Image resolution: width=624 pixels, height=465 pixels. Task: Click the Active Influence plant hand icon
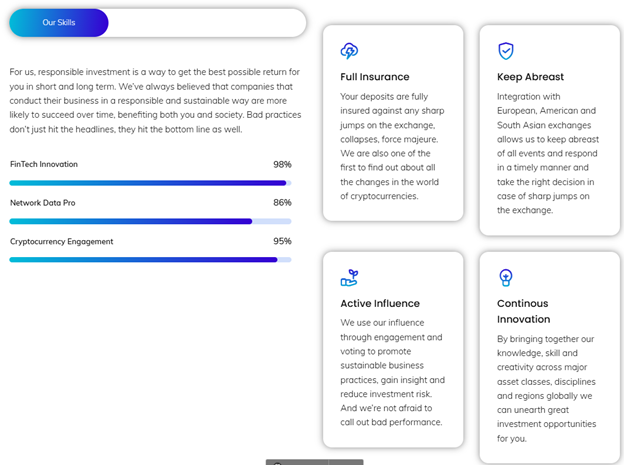pos(349,277)
